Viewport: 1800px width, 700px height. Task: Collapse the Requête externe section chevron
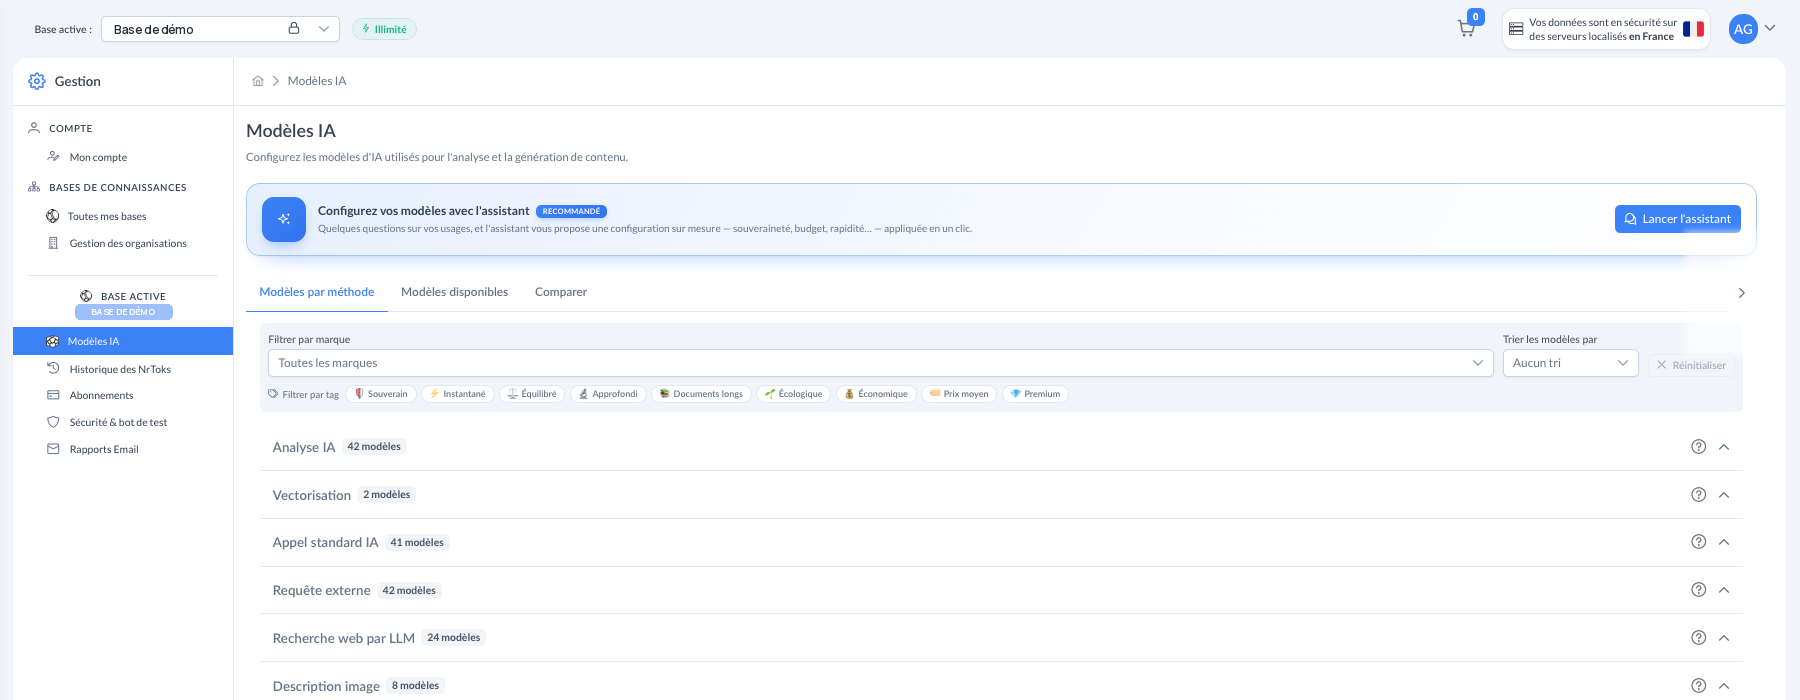coord(1724,590)
